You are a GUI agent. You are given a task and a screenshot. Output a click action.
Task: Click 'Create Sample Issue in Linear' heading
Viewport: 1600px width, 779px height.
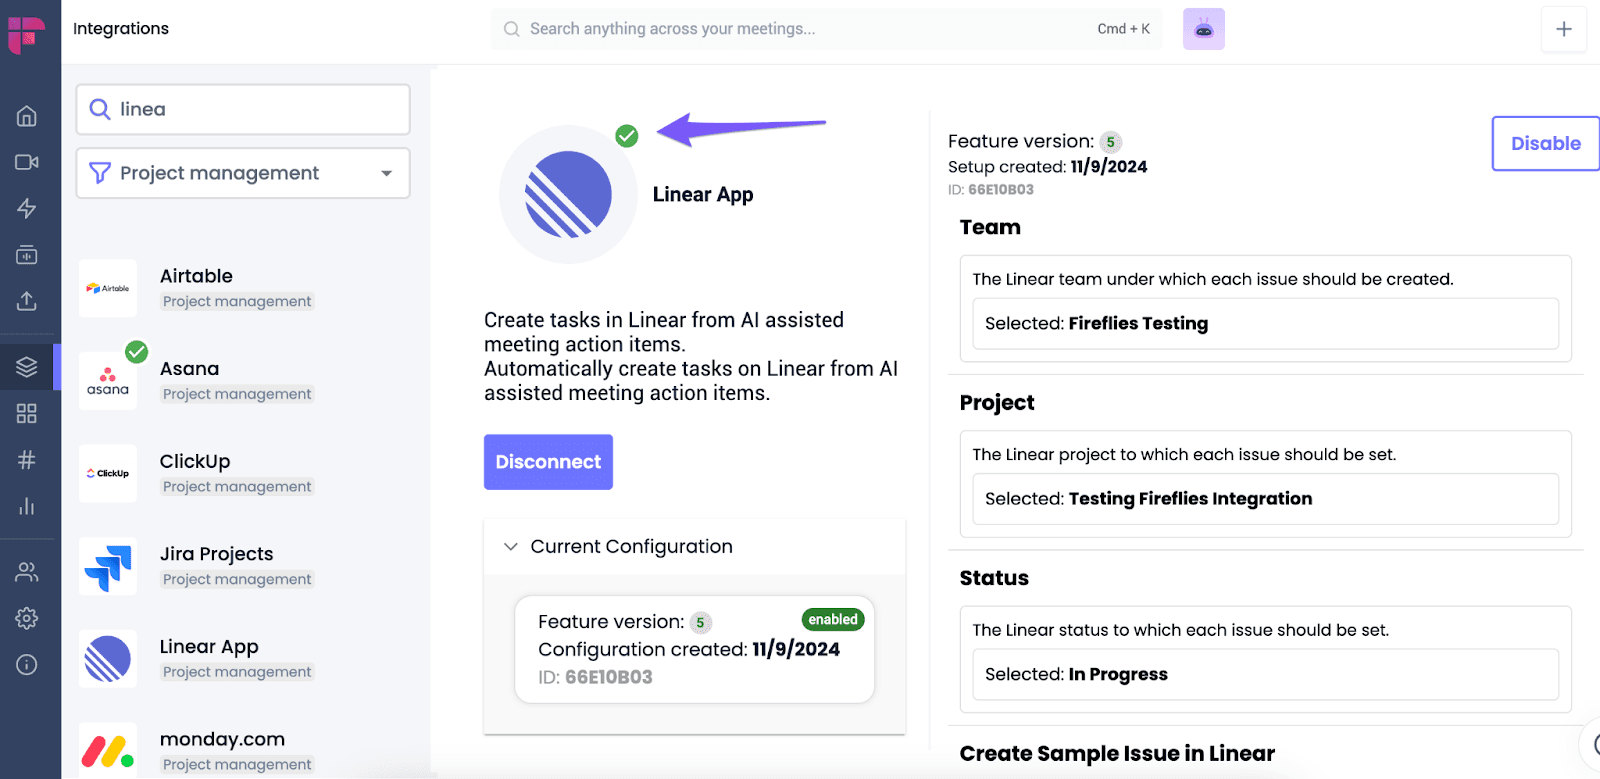pos(1117,753)
